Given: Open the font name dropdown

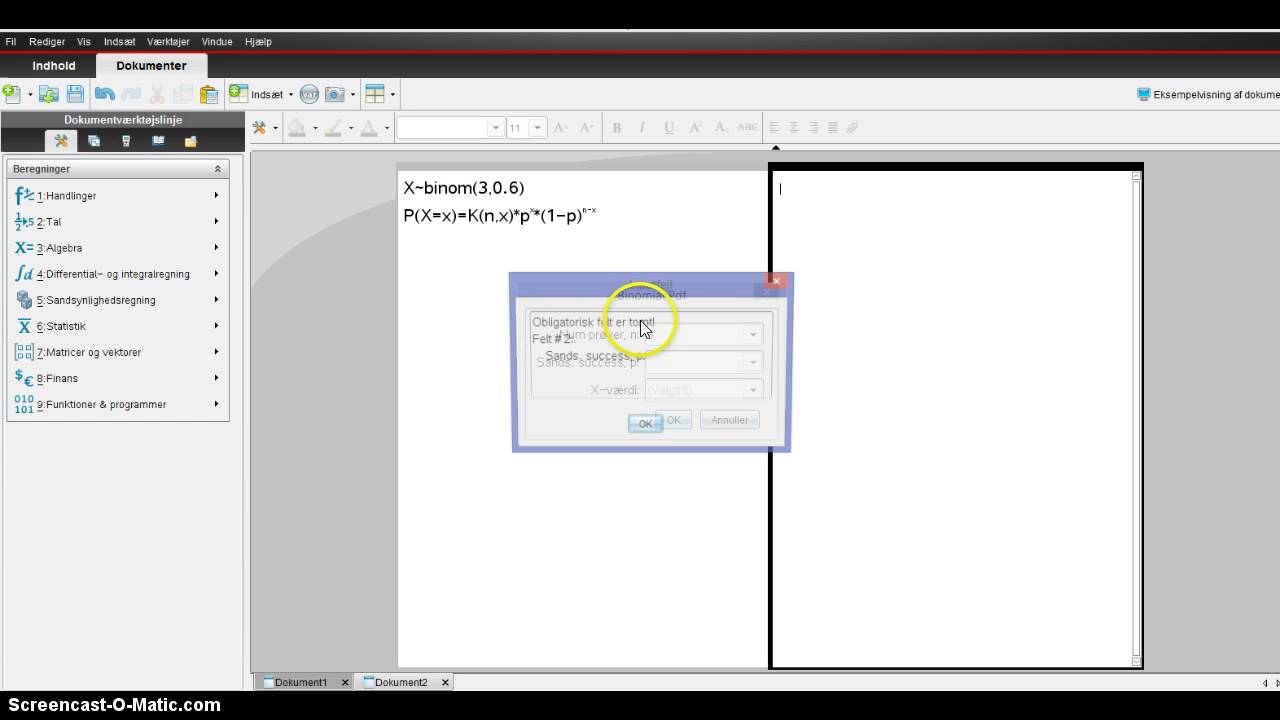Looking at the screenshot, I should click(495, 128).
